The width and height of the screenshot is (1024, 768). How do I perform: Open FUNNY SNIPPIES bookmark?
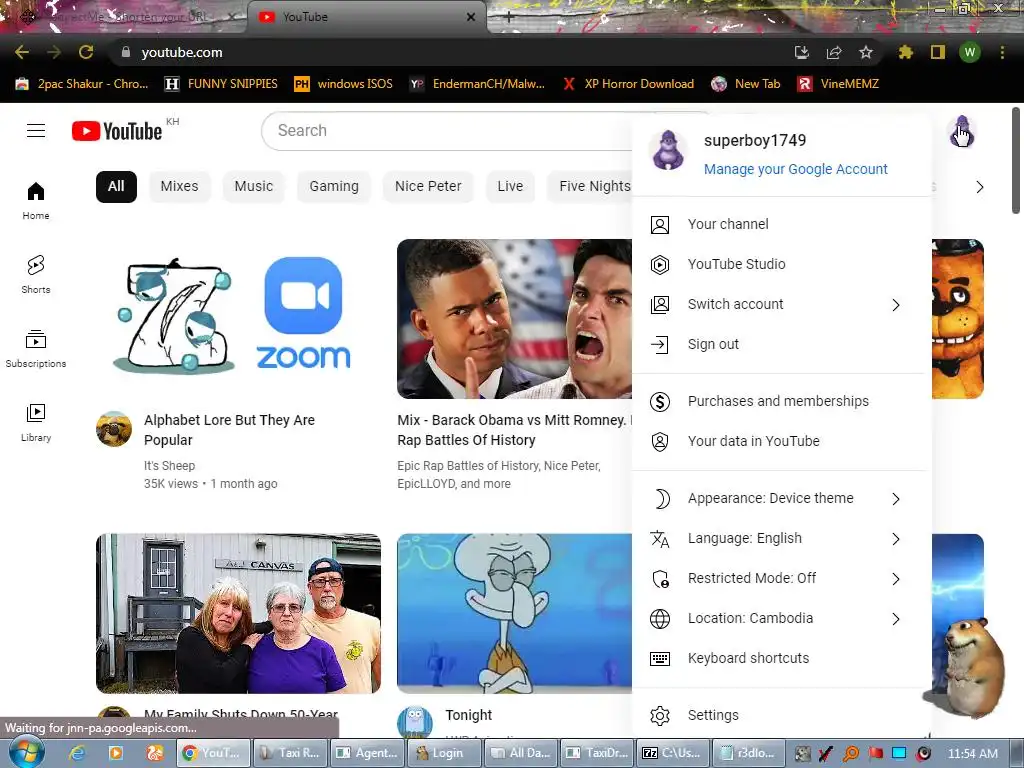pyautogui.click(x=221, y=84)
